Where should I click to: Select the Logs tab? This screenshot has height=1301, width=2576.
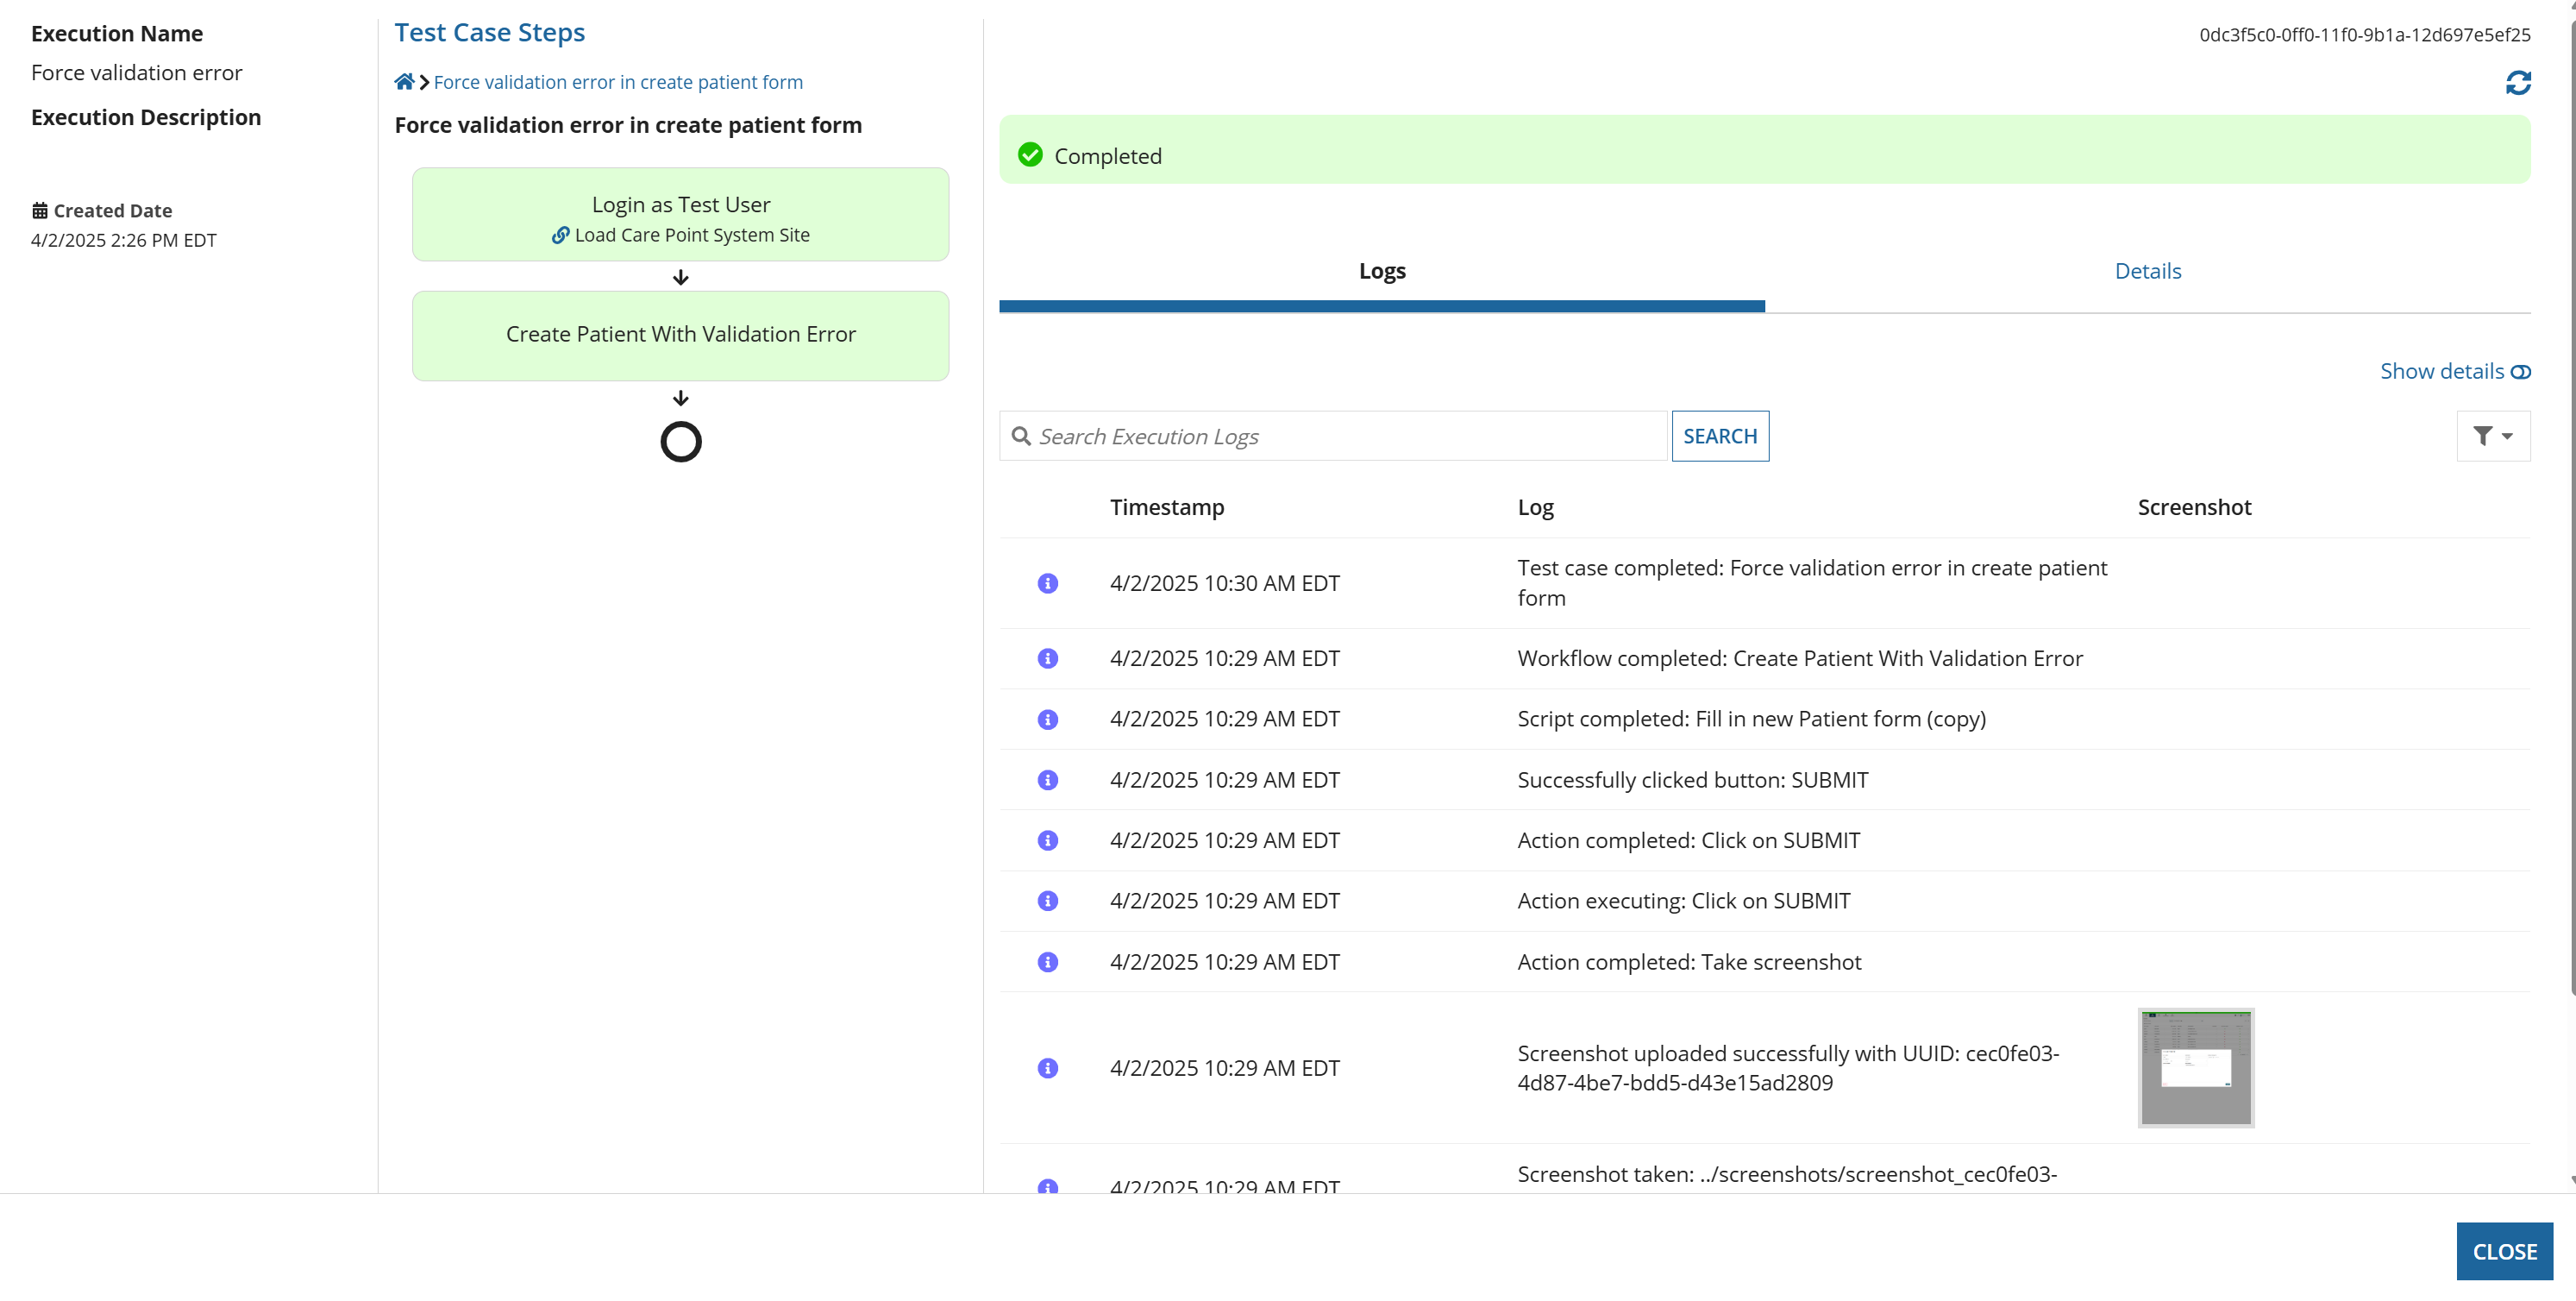tap(1382, 271)
